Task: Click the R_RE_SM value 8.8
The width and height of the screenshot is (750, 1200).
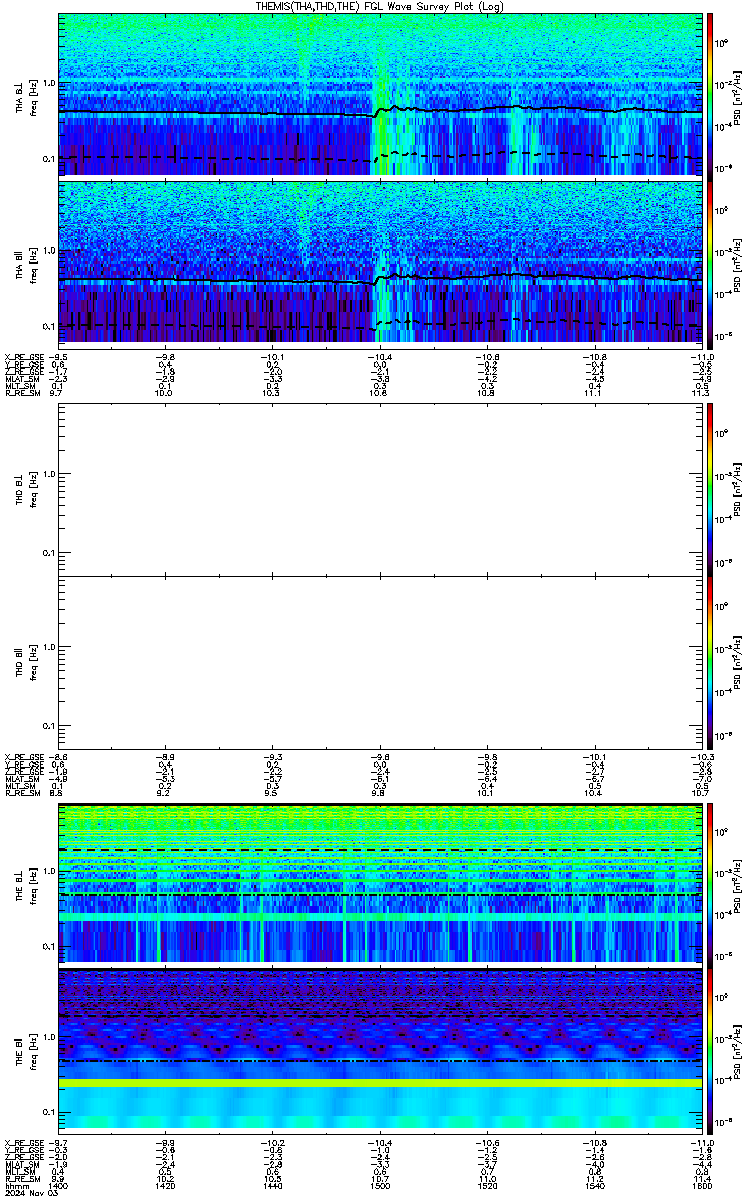Action: click(58, 792)
